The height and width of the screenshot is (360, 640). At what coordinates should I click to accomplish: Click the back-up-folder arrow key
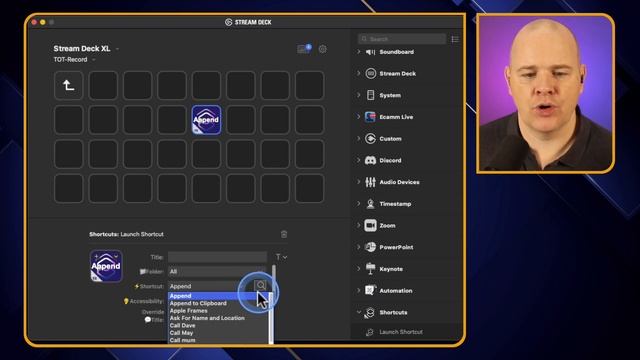pos(69,85)
